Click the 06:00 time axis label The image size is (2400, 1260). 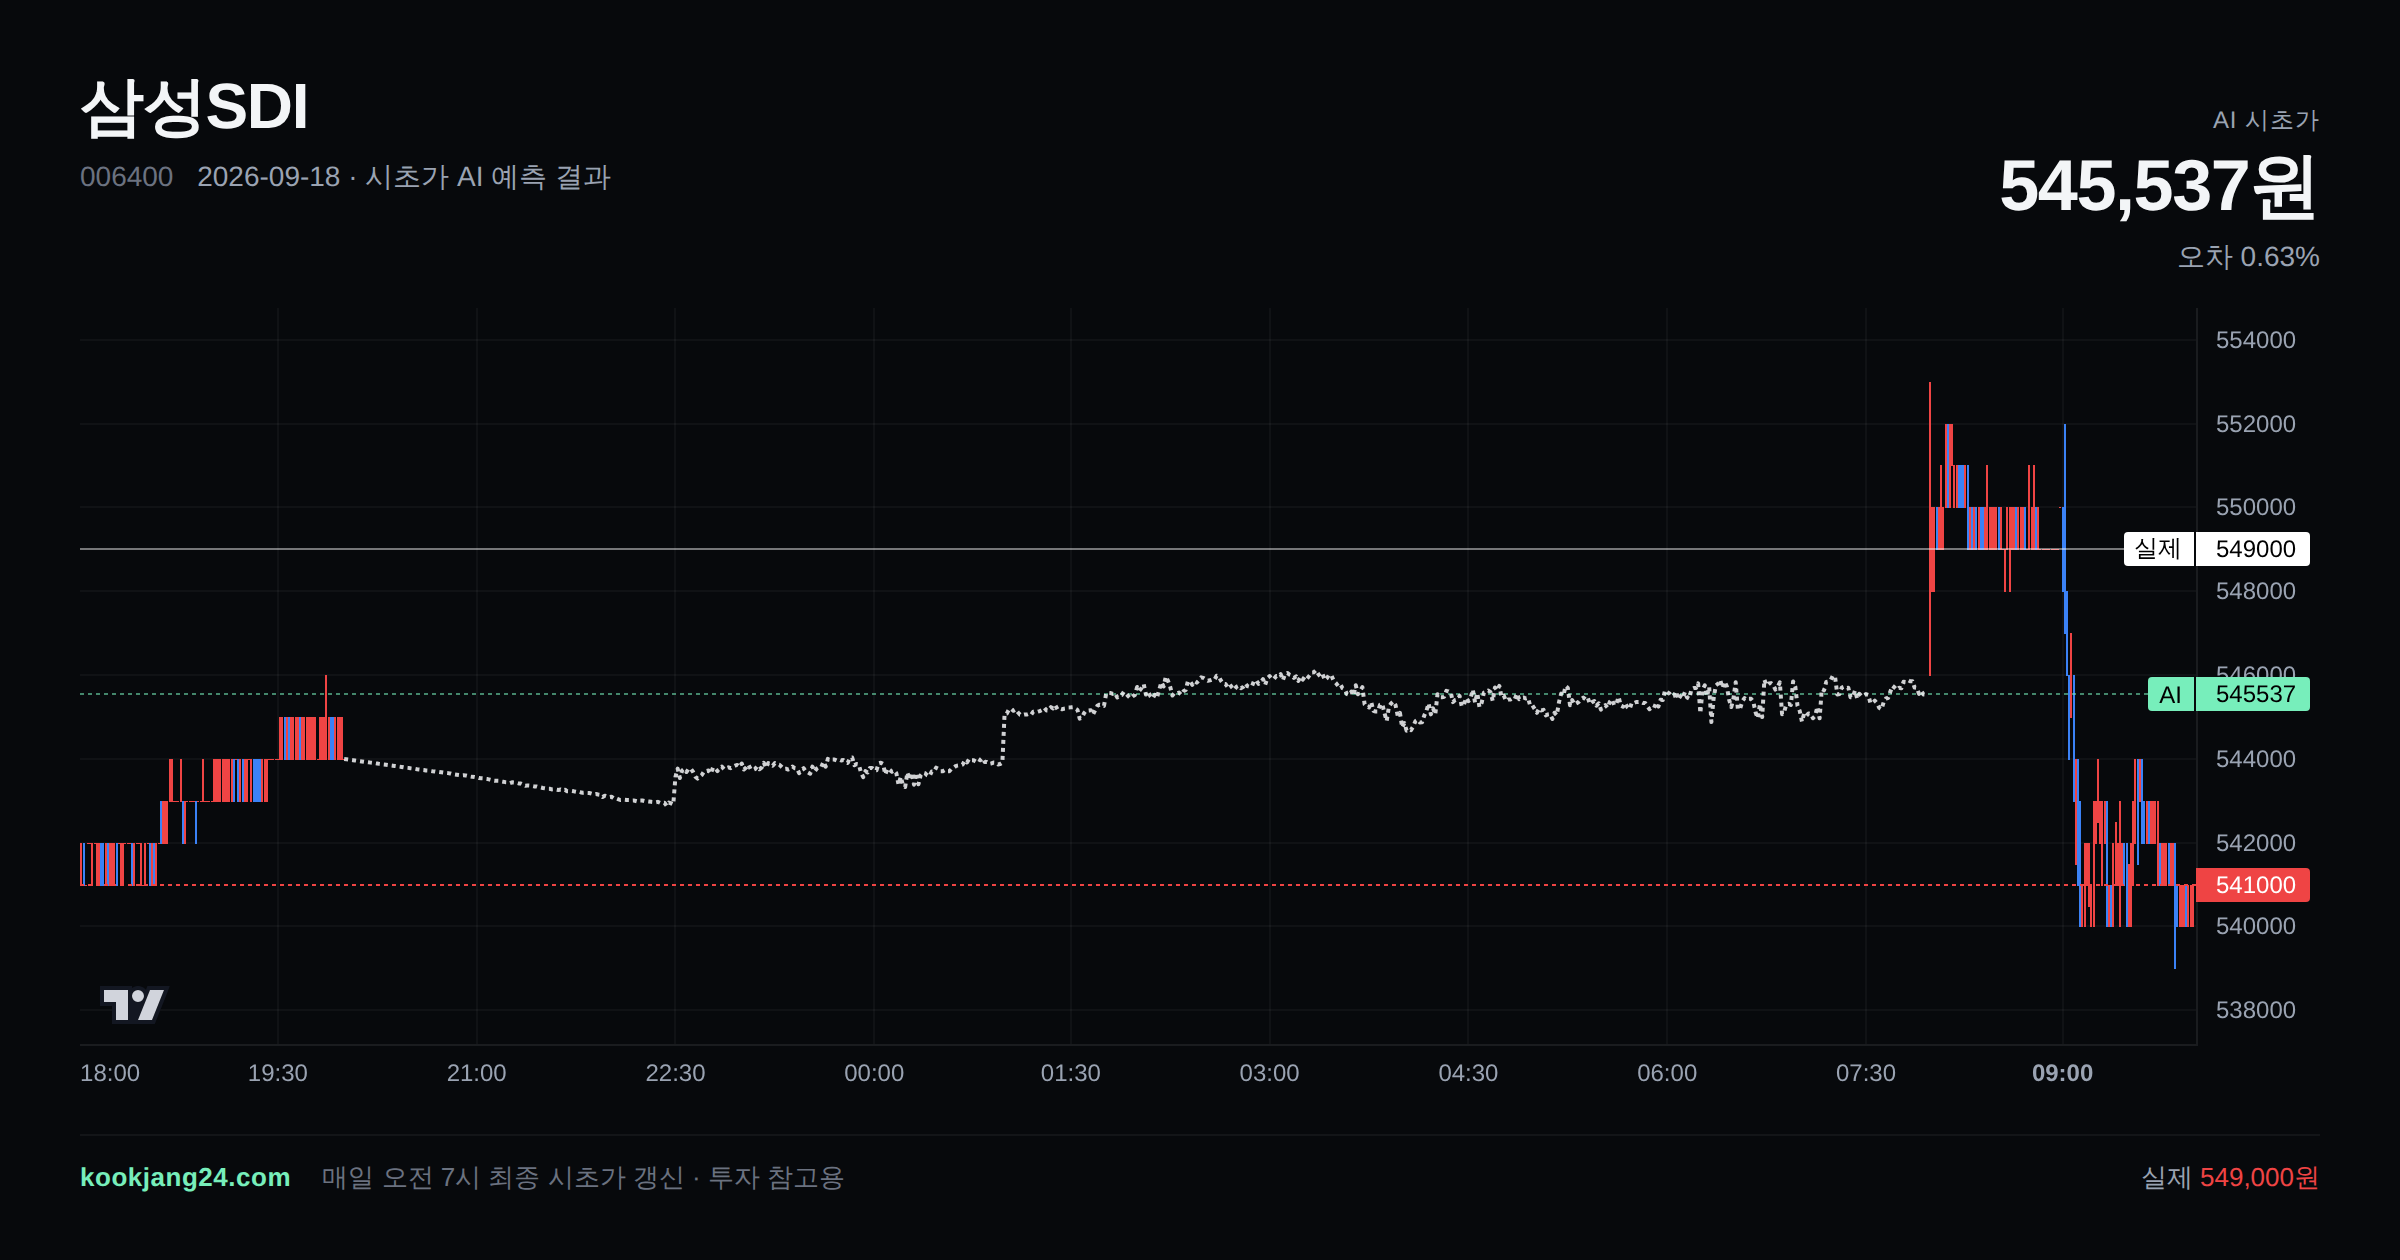(1667, 1073)
